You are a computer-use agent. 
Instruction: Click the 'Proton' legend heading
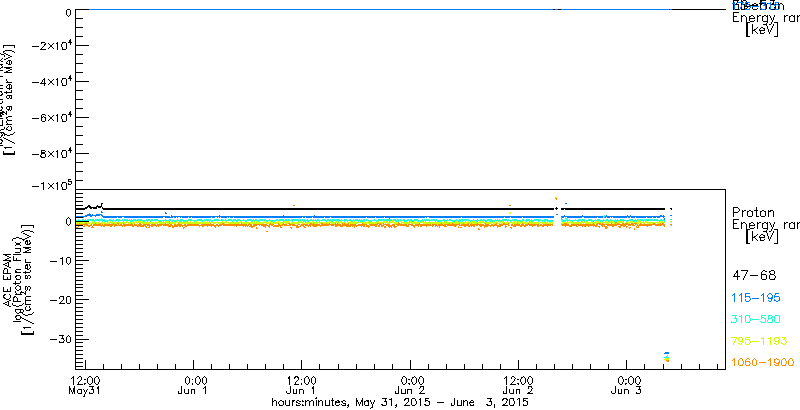tap(753, 213)
